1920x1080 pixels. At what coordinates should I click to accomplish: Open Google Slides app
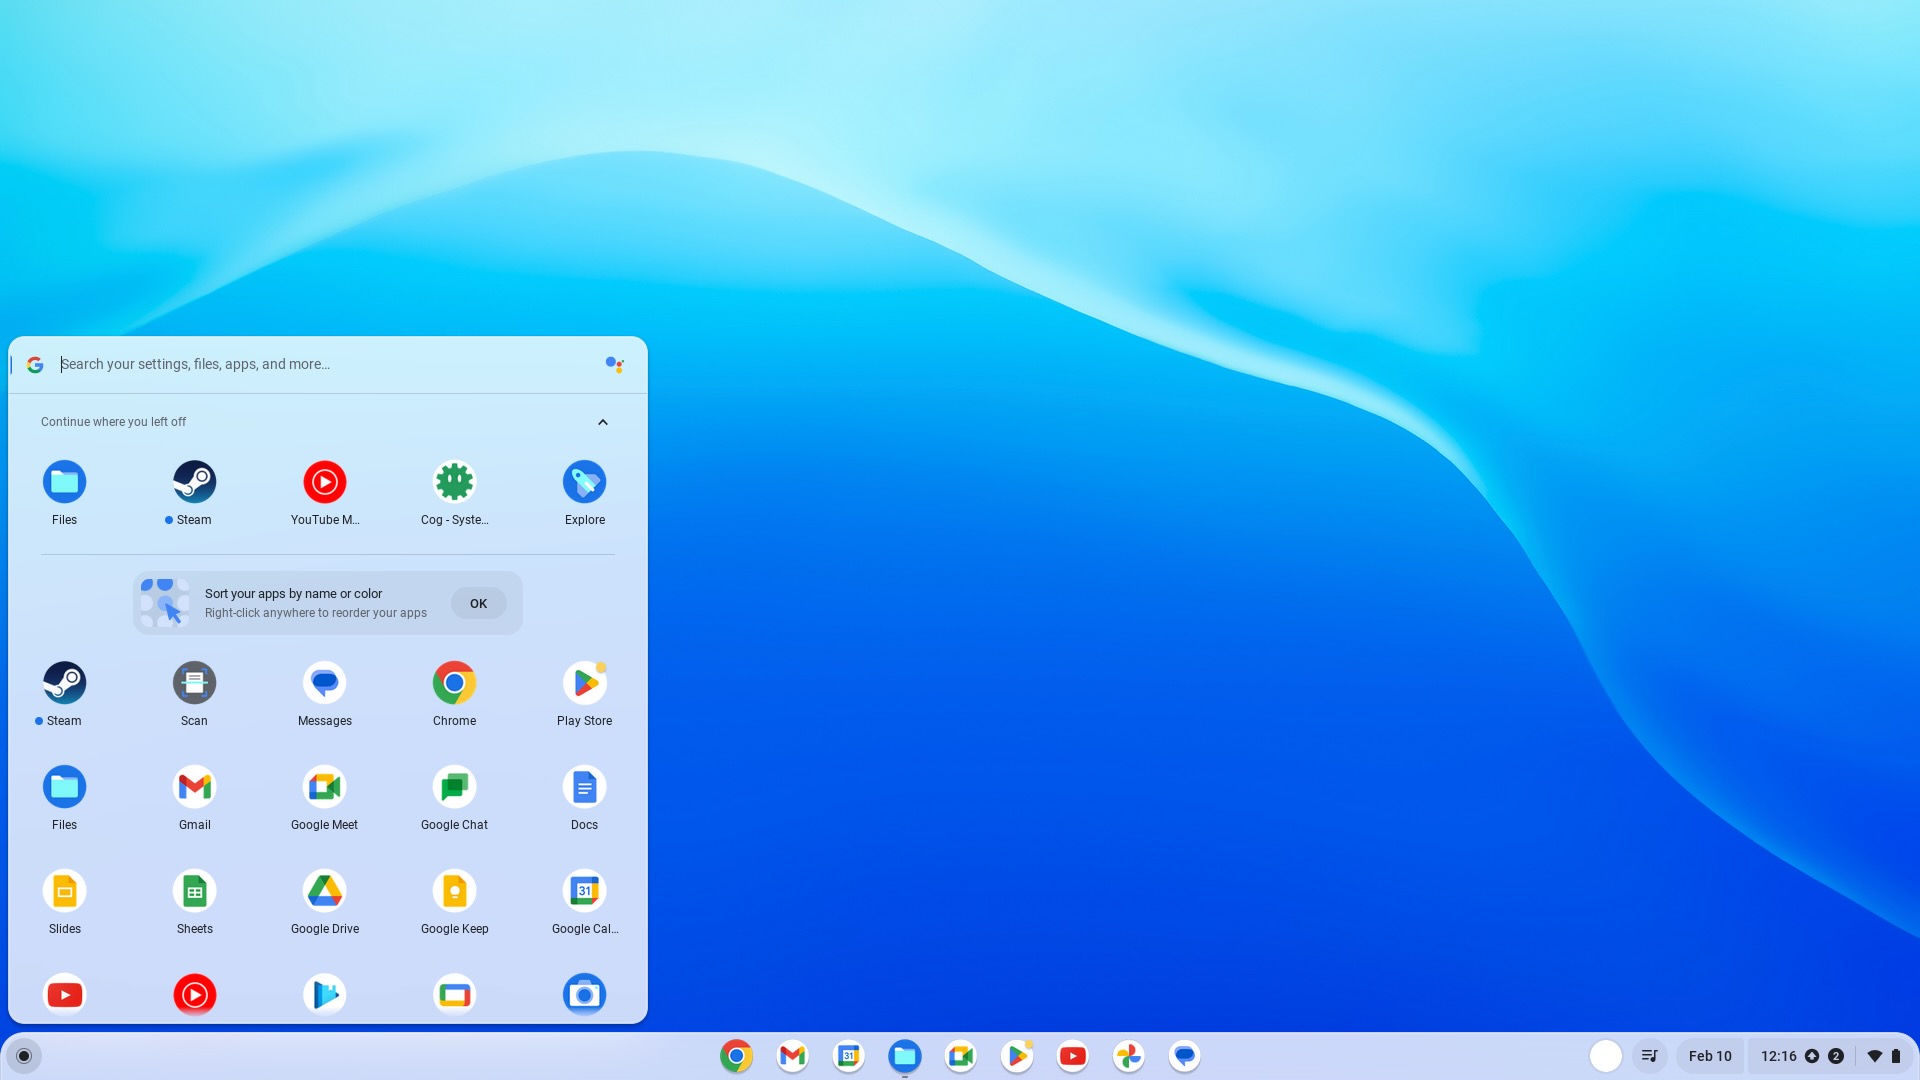[x=63, y=890]
